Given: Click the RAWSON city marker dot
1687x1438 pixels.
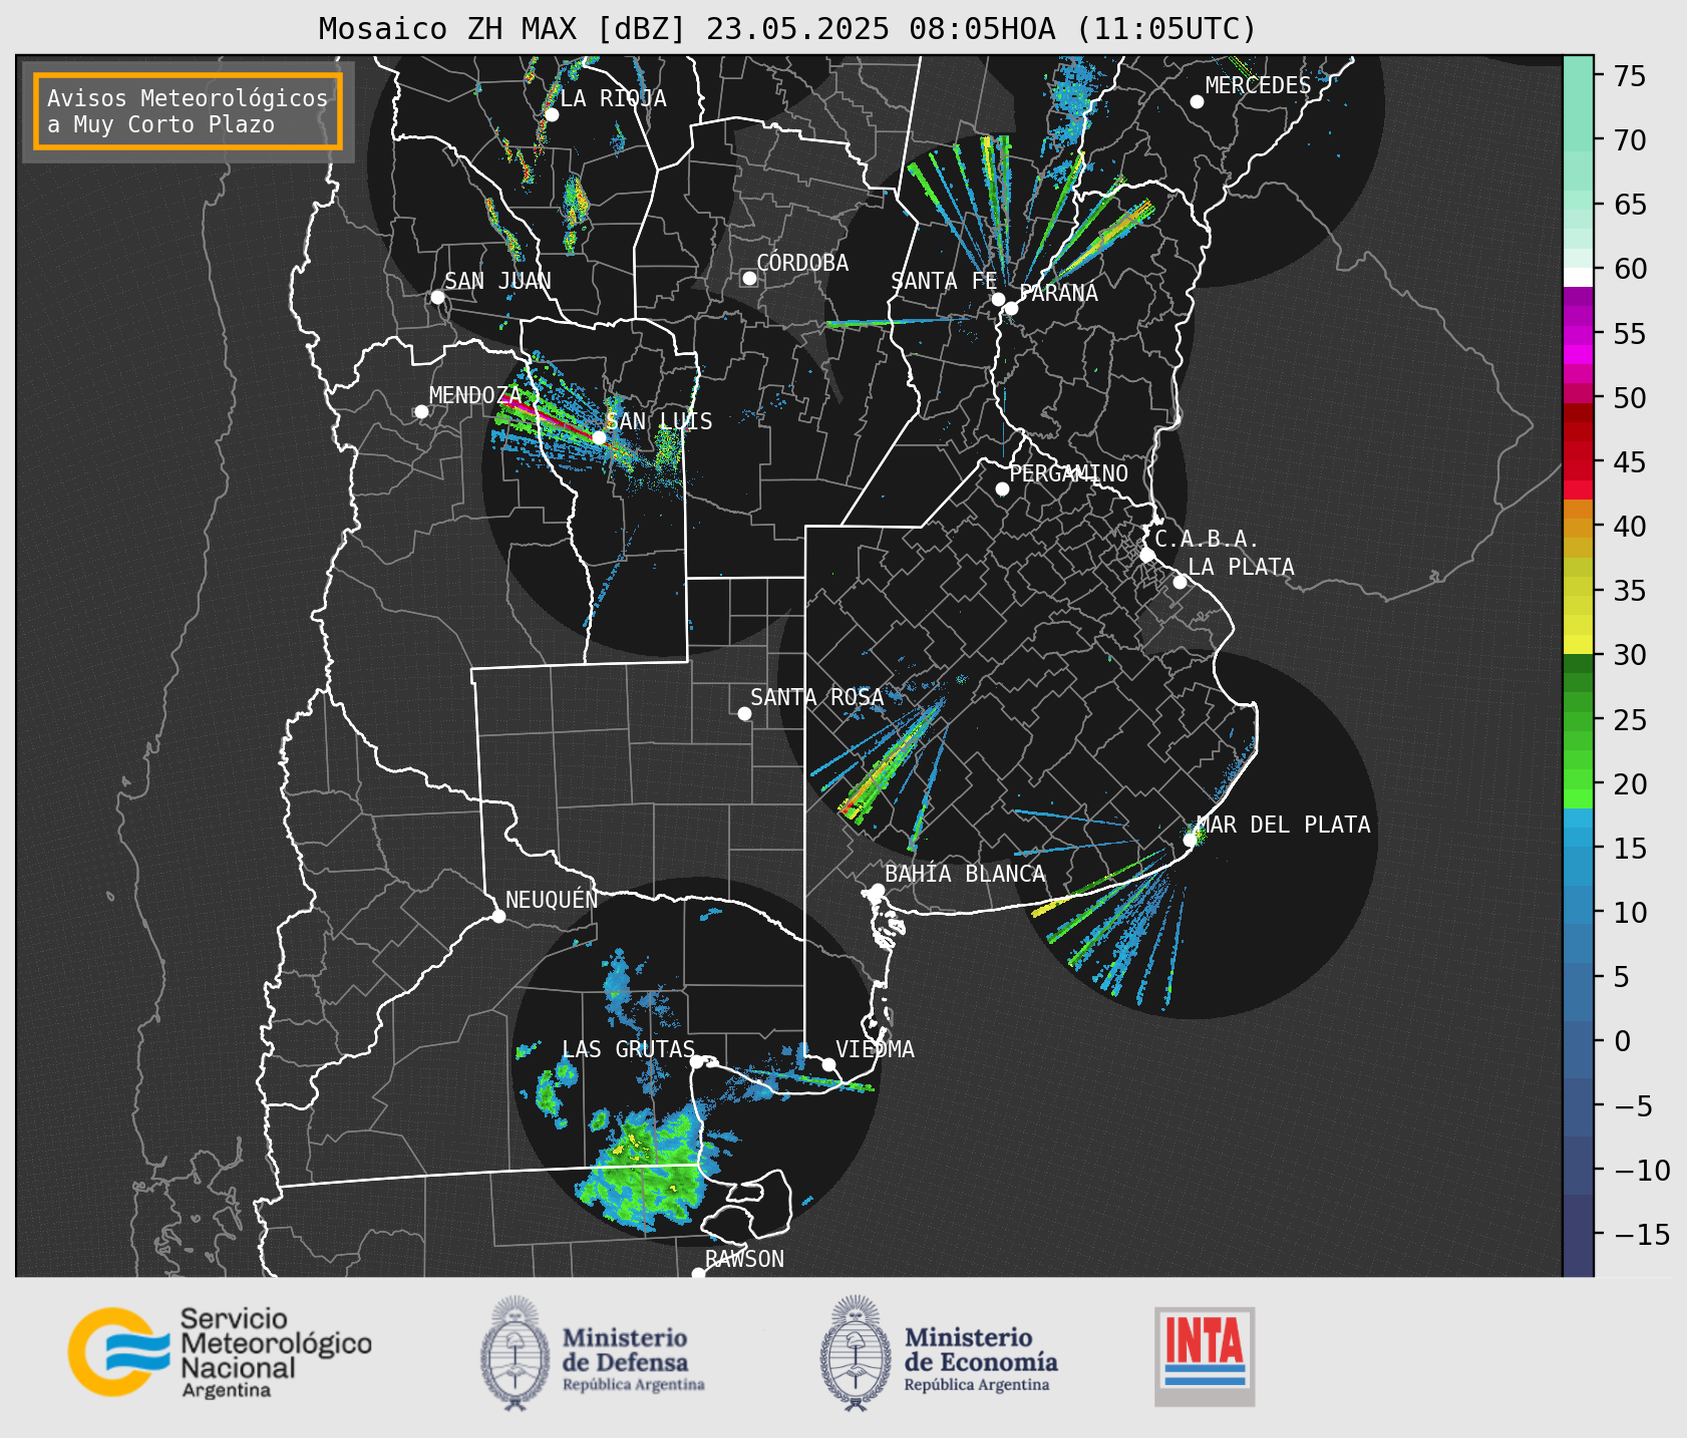Looking at the screenshot, I should pyautogui.click(x=698, y=1274).
